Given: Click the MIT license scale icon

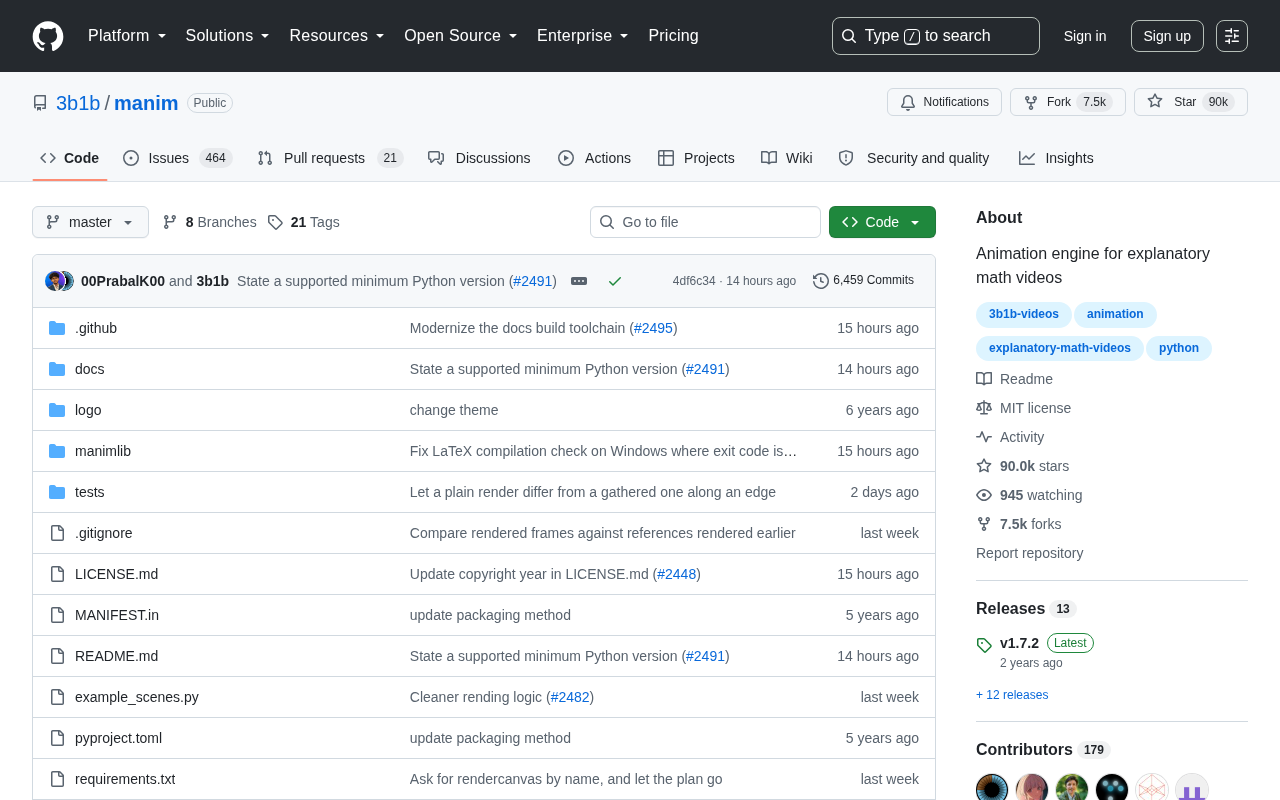Looking at the screenshot, I should coord(984,408).
